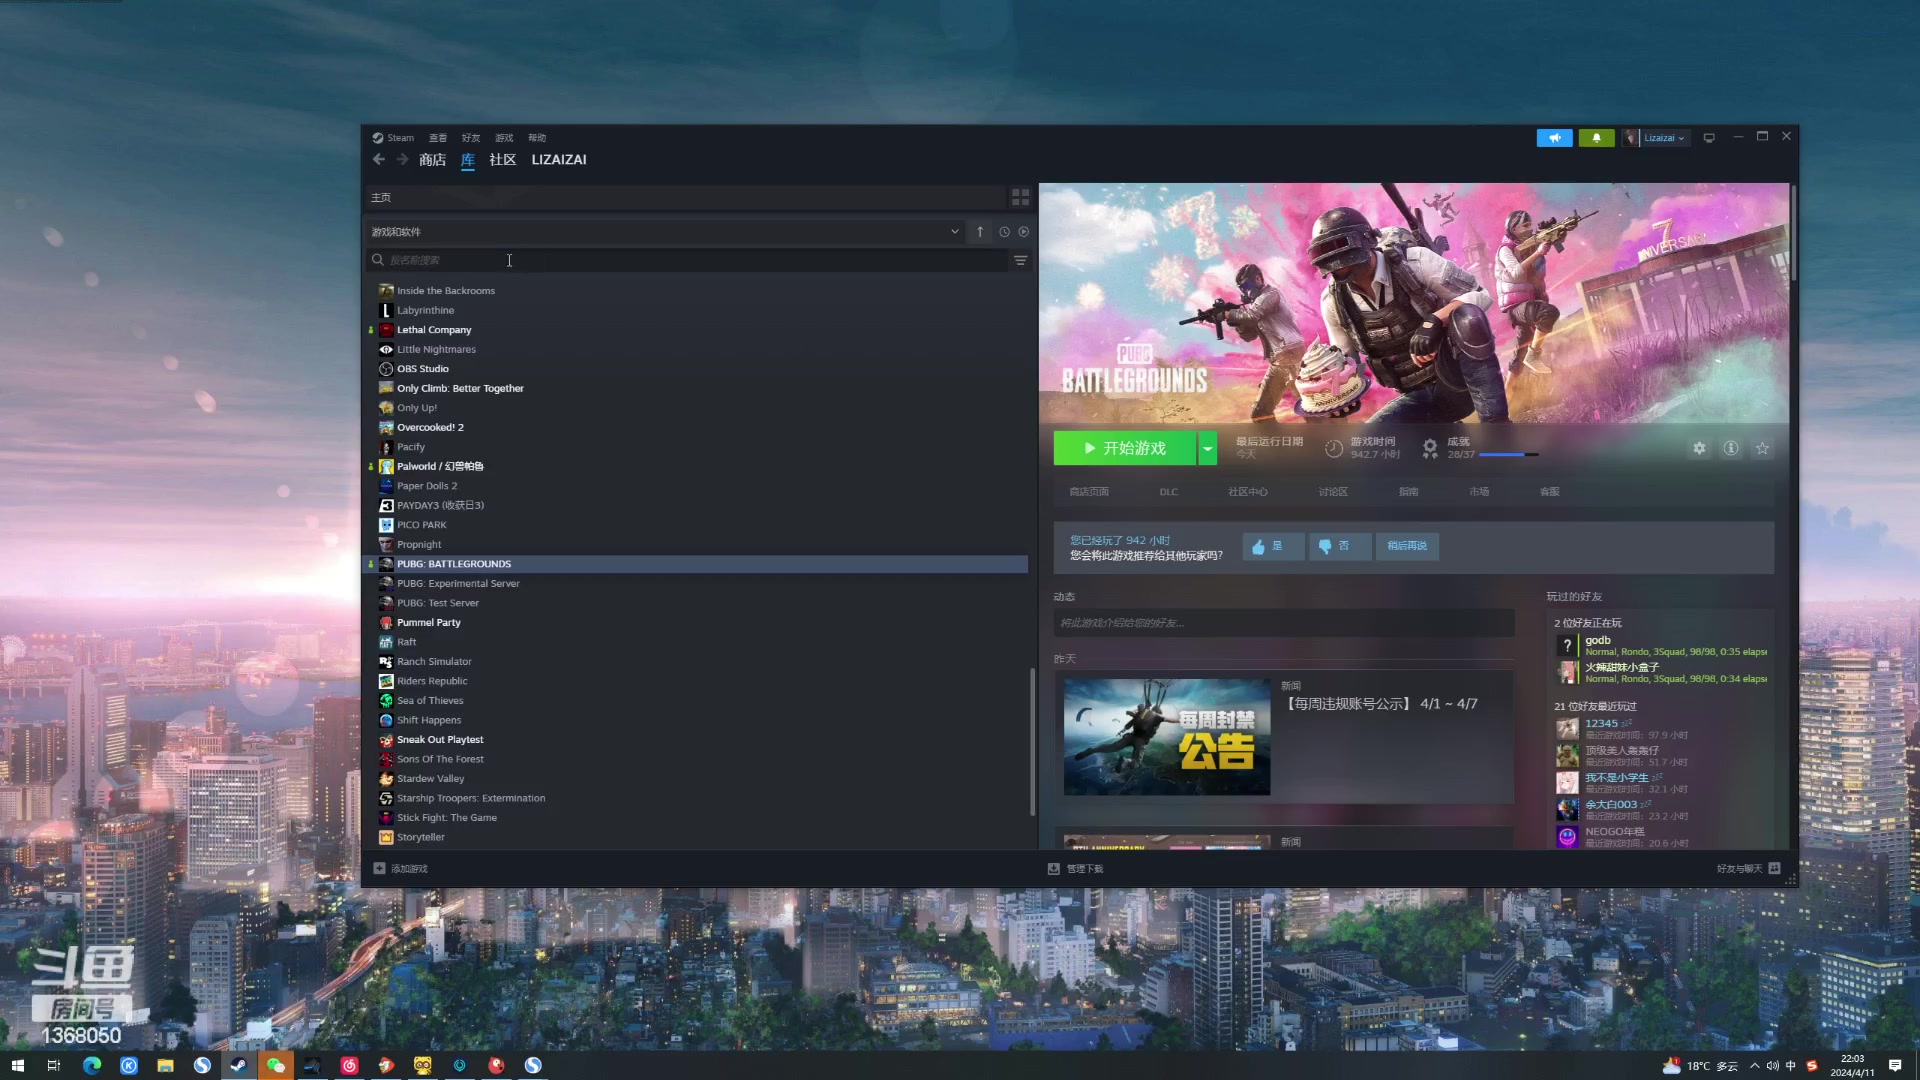Open PUBG achievements trophy icon
Viewport: 1920px width, 1080px height.
point(1430,448)
